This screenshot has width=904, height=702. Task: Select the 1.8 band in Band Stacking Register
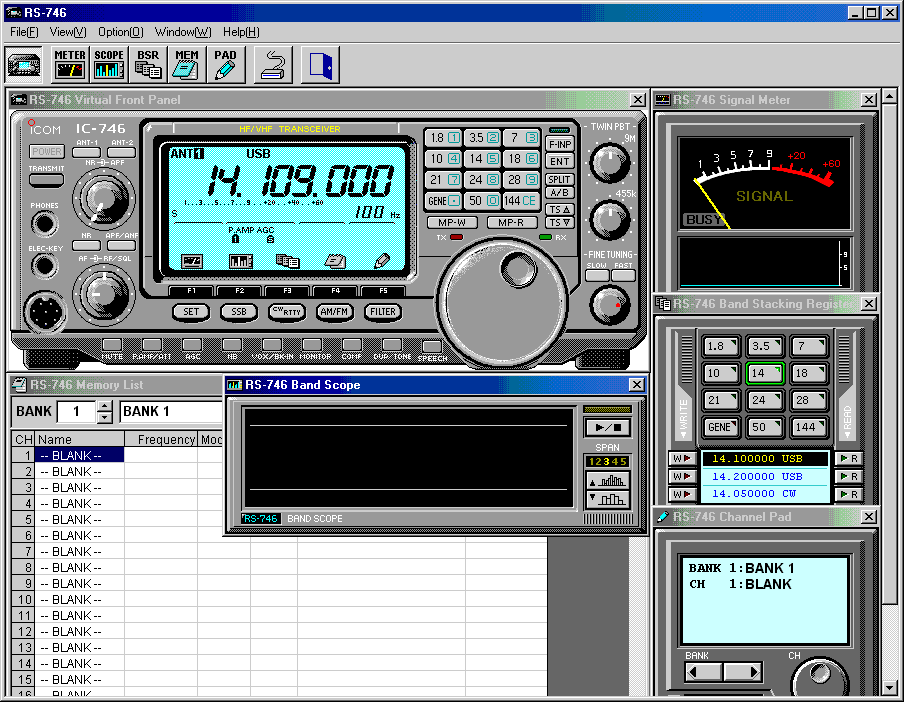click(x=720, y=346)
